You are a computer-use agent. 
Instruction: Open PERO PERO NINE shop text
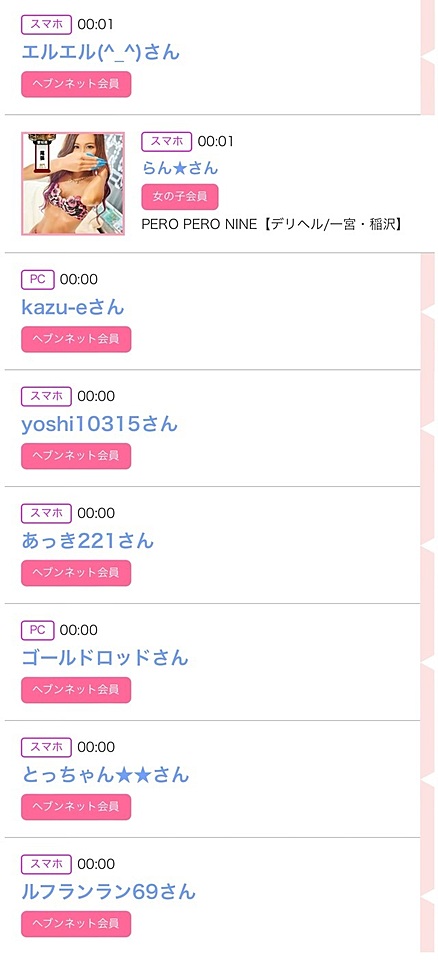pyautogui.click(x=272, y=225)
